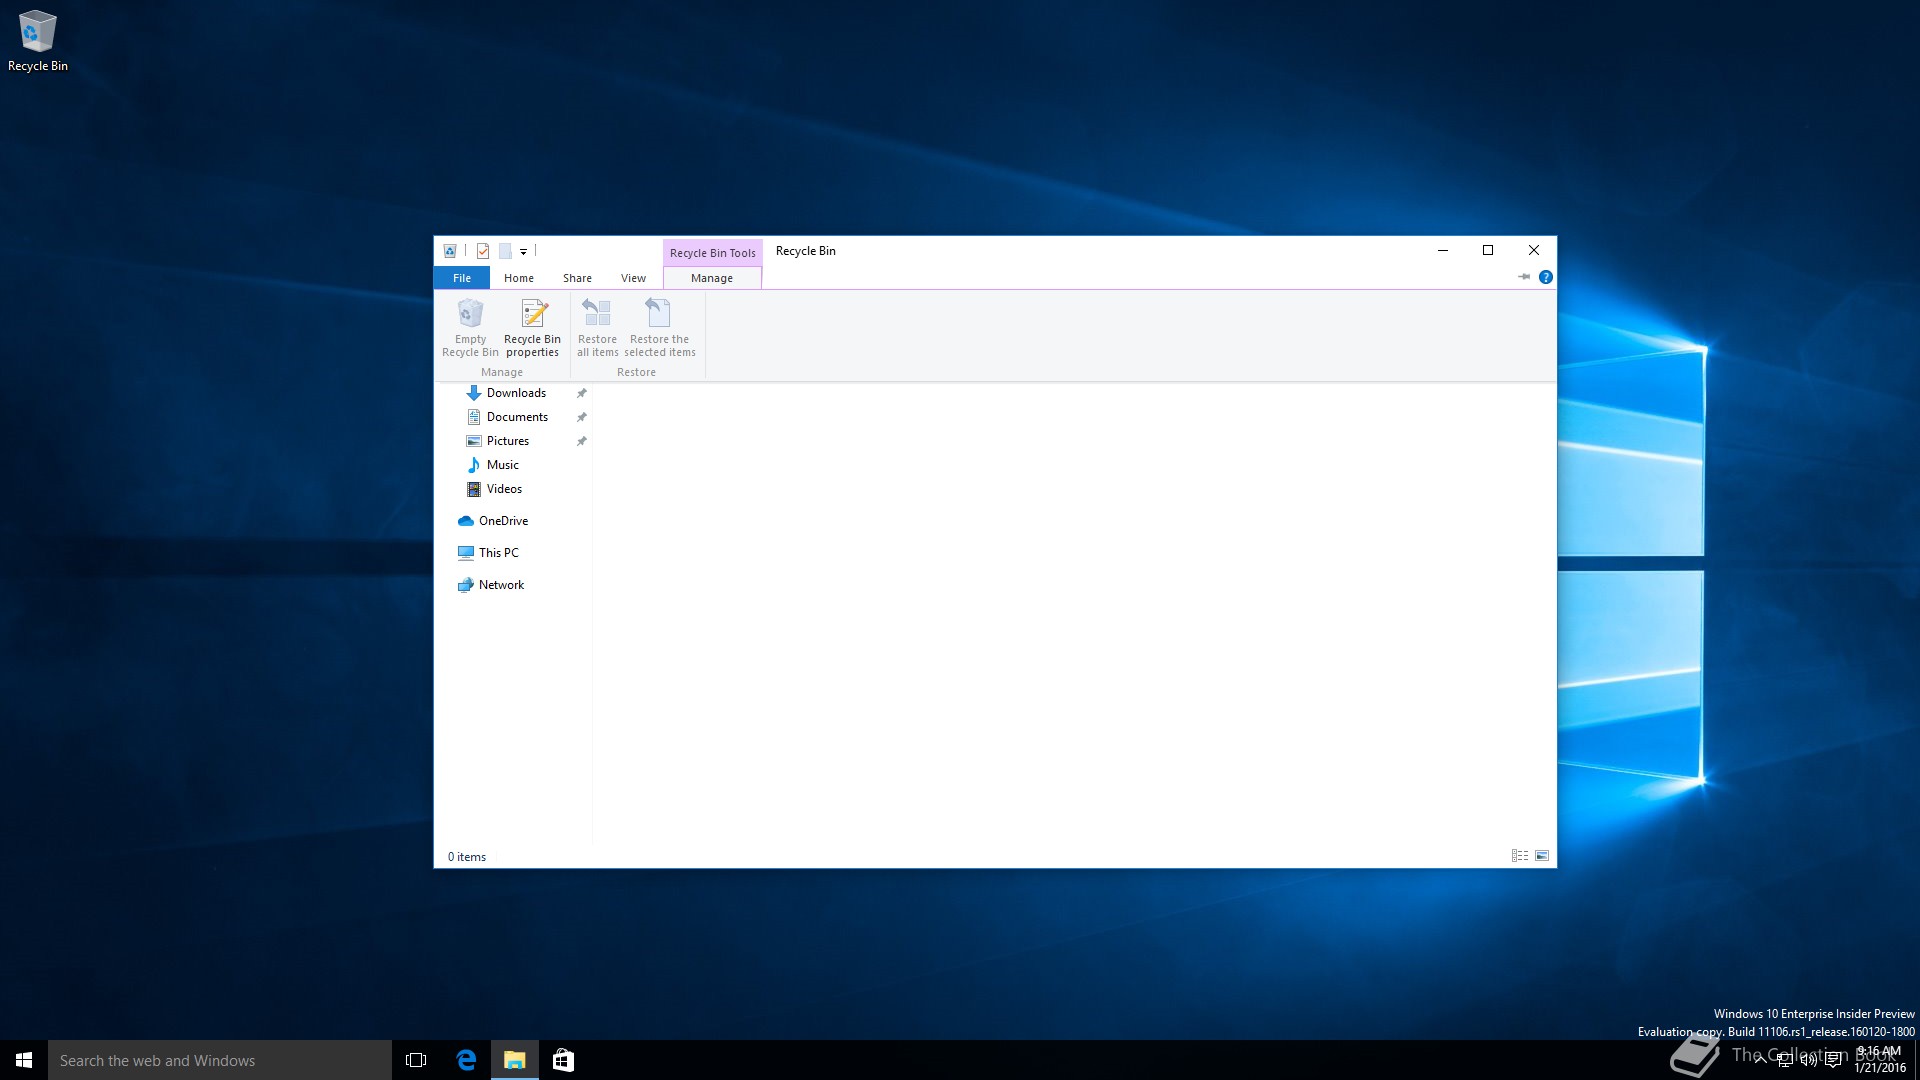Screen dimensions: 1920x1080
Task: Switch to Details view layout toggle
Action: (1520, 856)
